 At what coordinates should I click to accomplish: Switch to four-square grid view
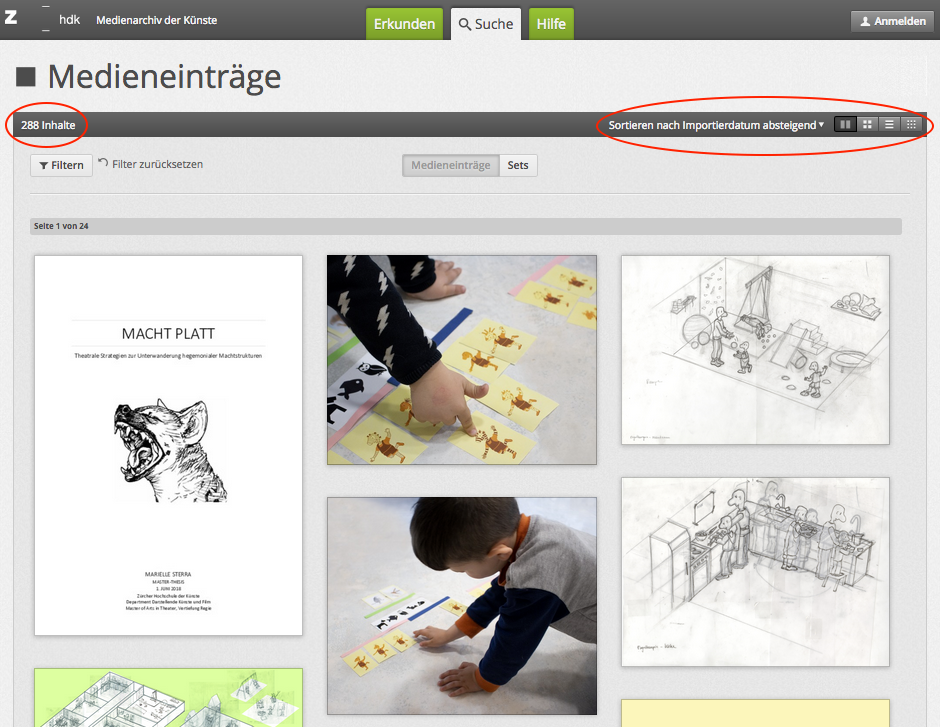[x=867, y=125]
